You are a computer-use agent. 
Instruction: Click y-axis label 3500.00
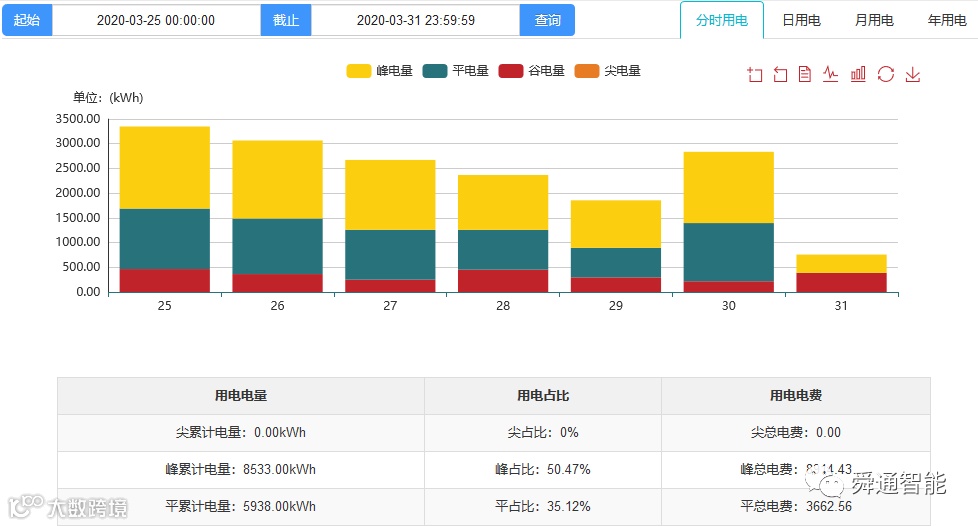(x=78, y=119)
